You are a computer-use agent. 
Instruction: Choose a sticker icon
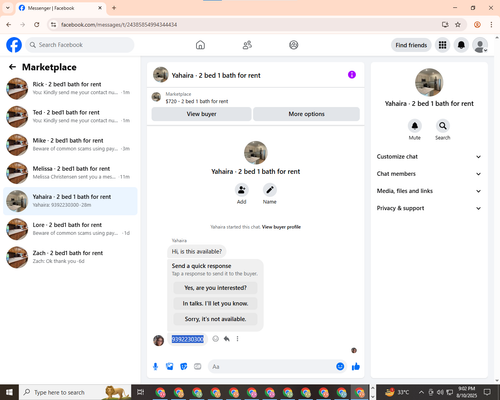point(184,367)
